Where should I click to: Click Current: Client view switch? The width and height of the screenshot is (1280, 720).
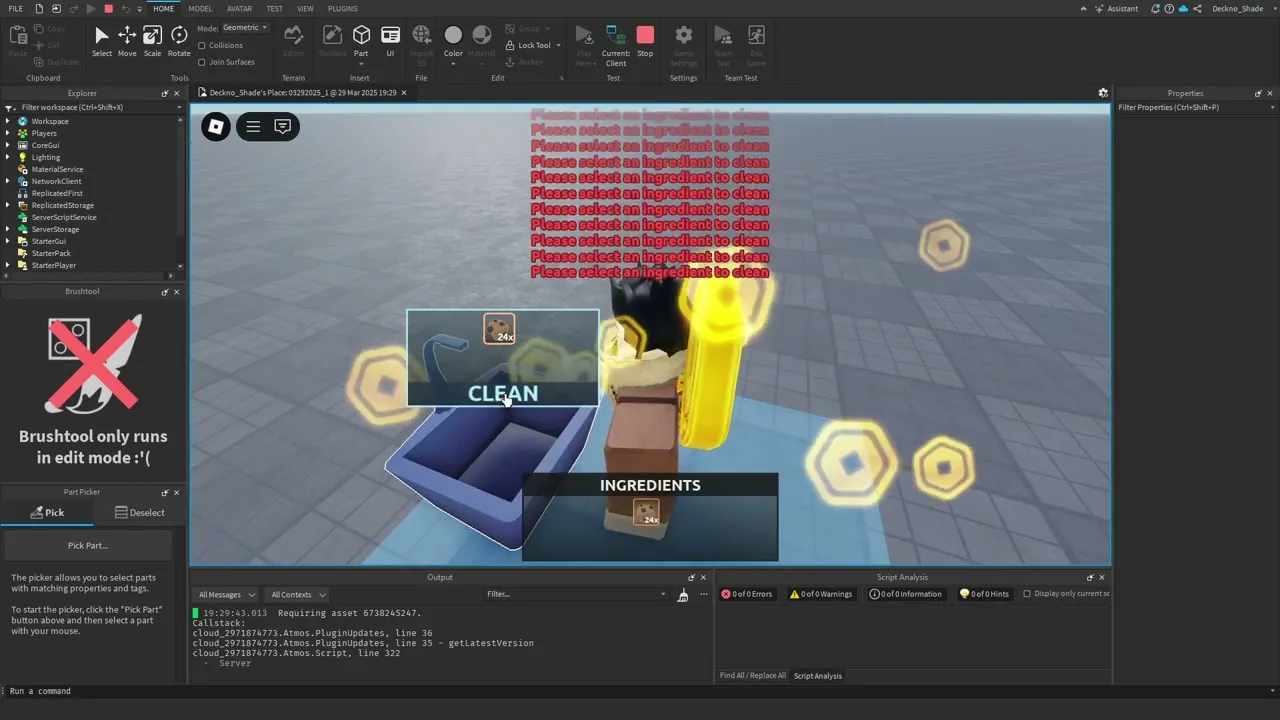coord(616,45)
